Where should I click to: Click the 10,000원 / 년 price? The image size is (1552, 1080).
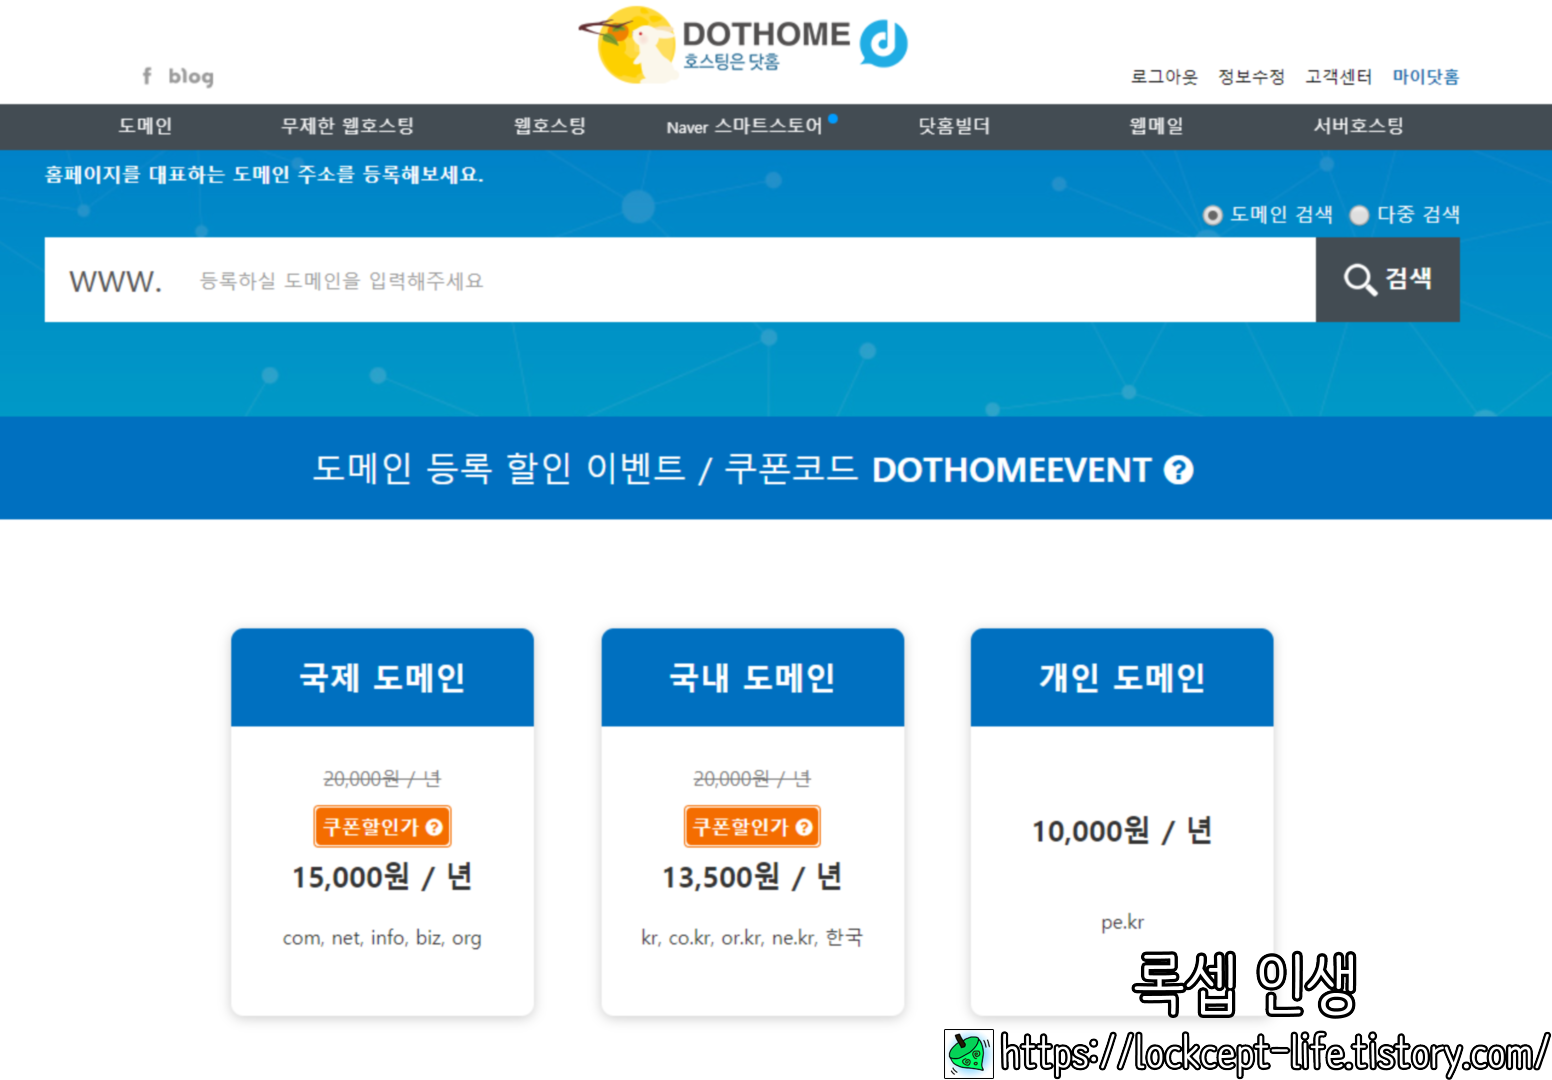pos(1122,830)
